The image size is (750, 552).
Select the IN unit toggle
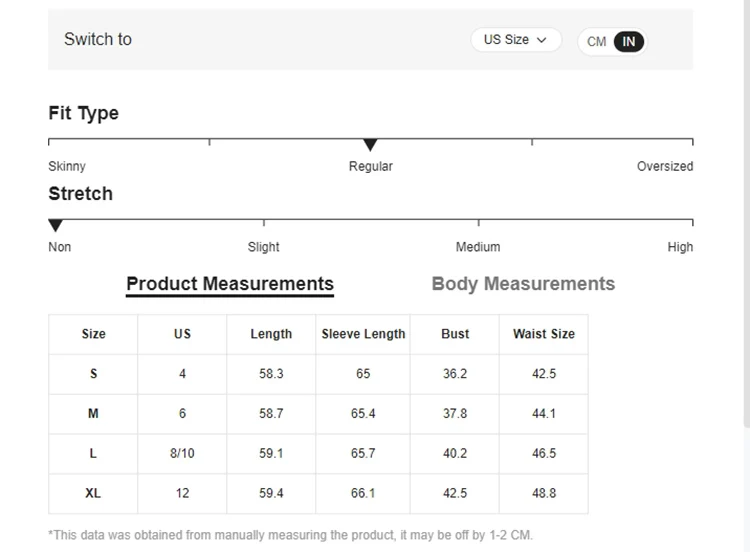click(x=629, y=42)
